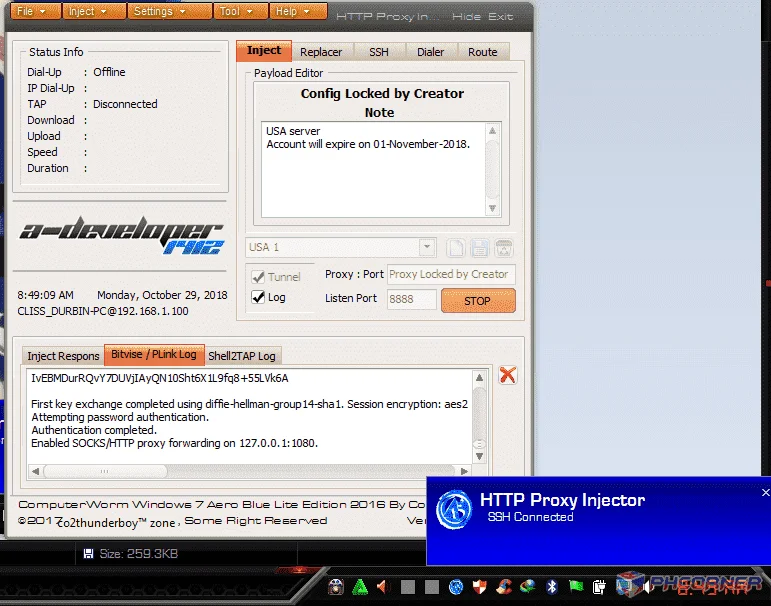Clear log with red X icon
Image resolution: width=771 pixels, height=606 pixels.
tap(507, 375)
